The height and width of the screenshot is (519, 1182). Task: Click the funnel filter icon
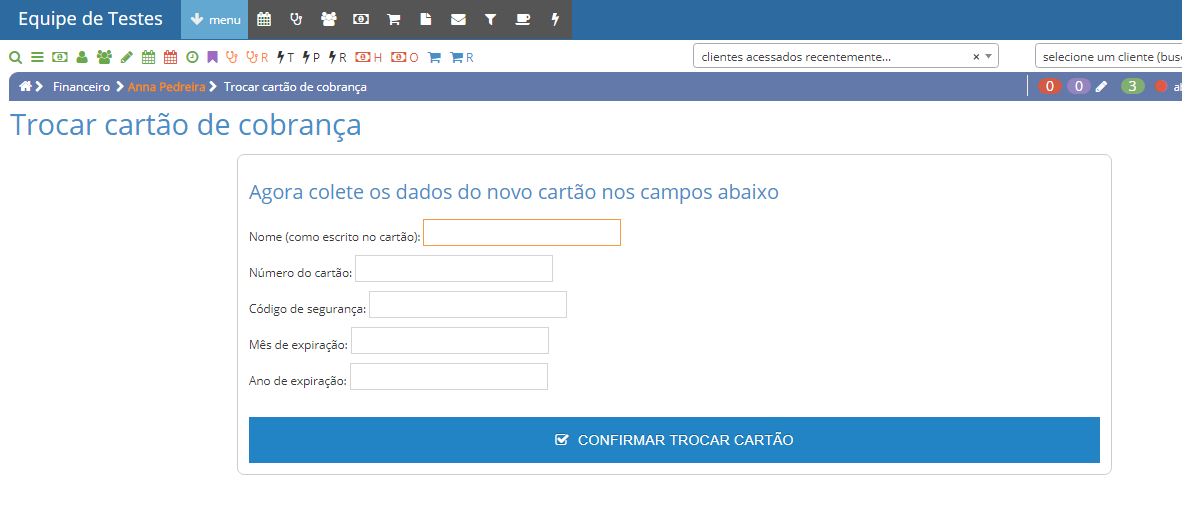(x=490, y=19)
